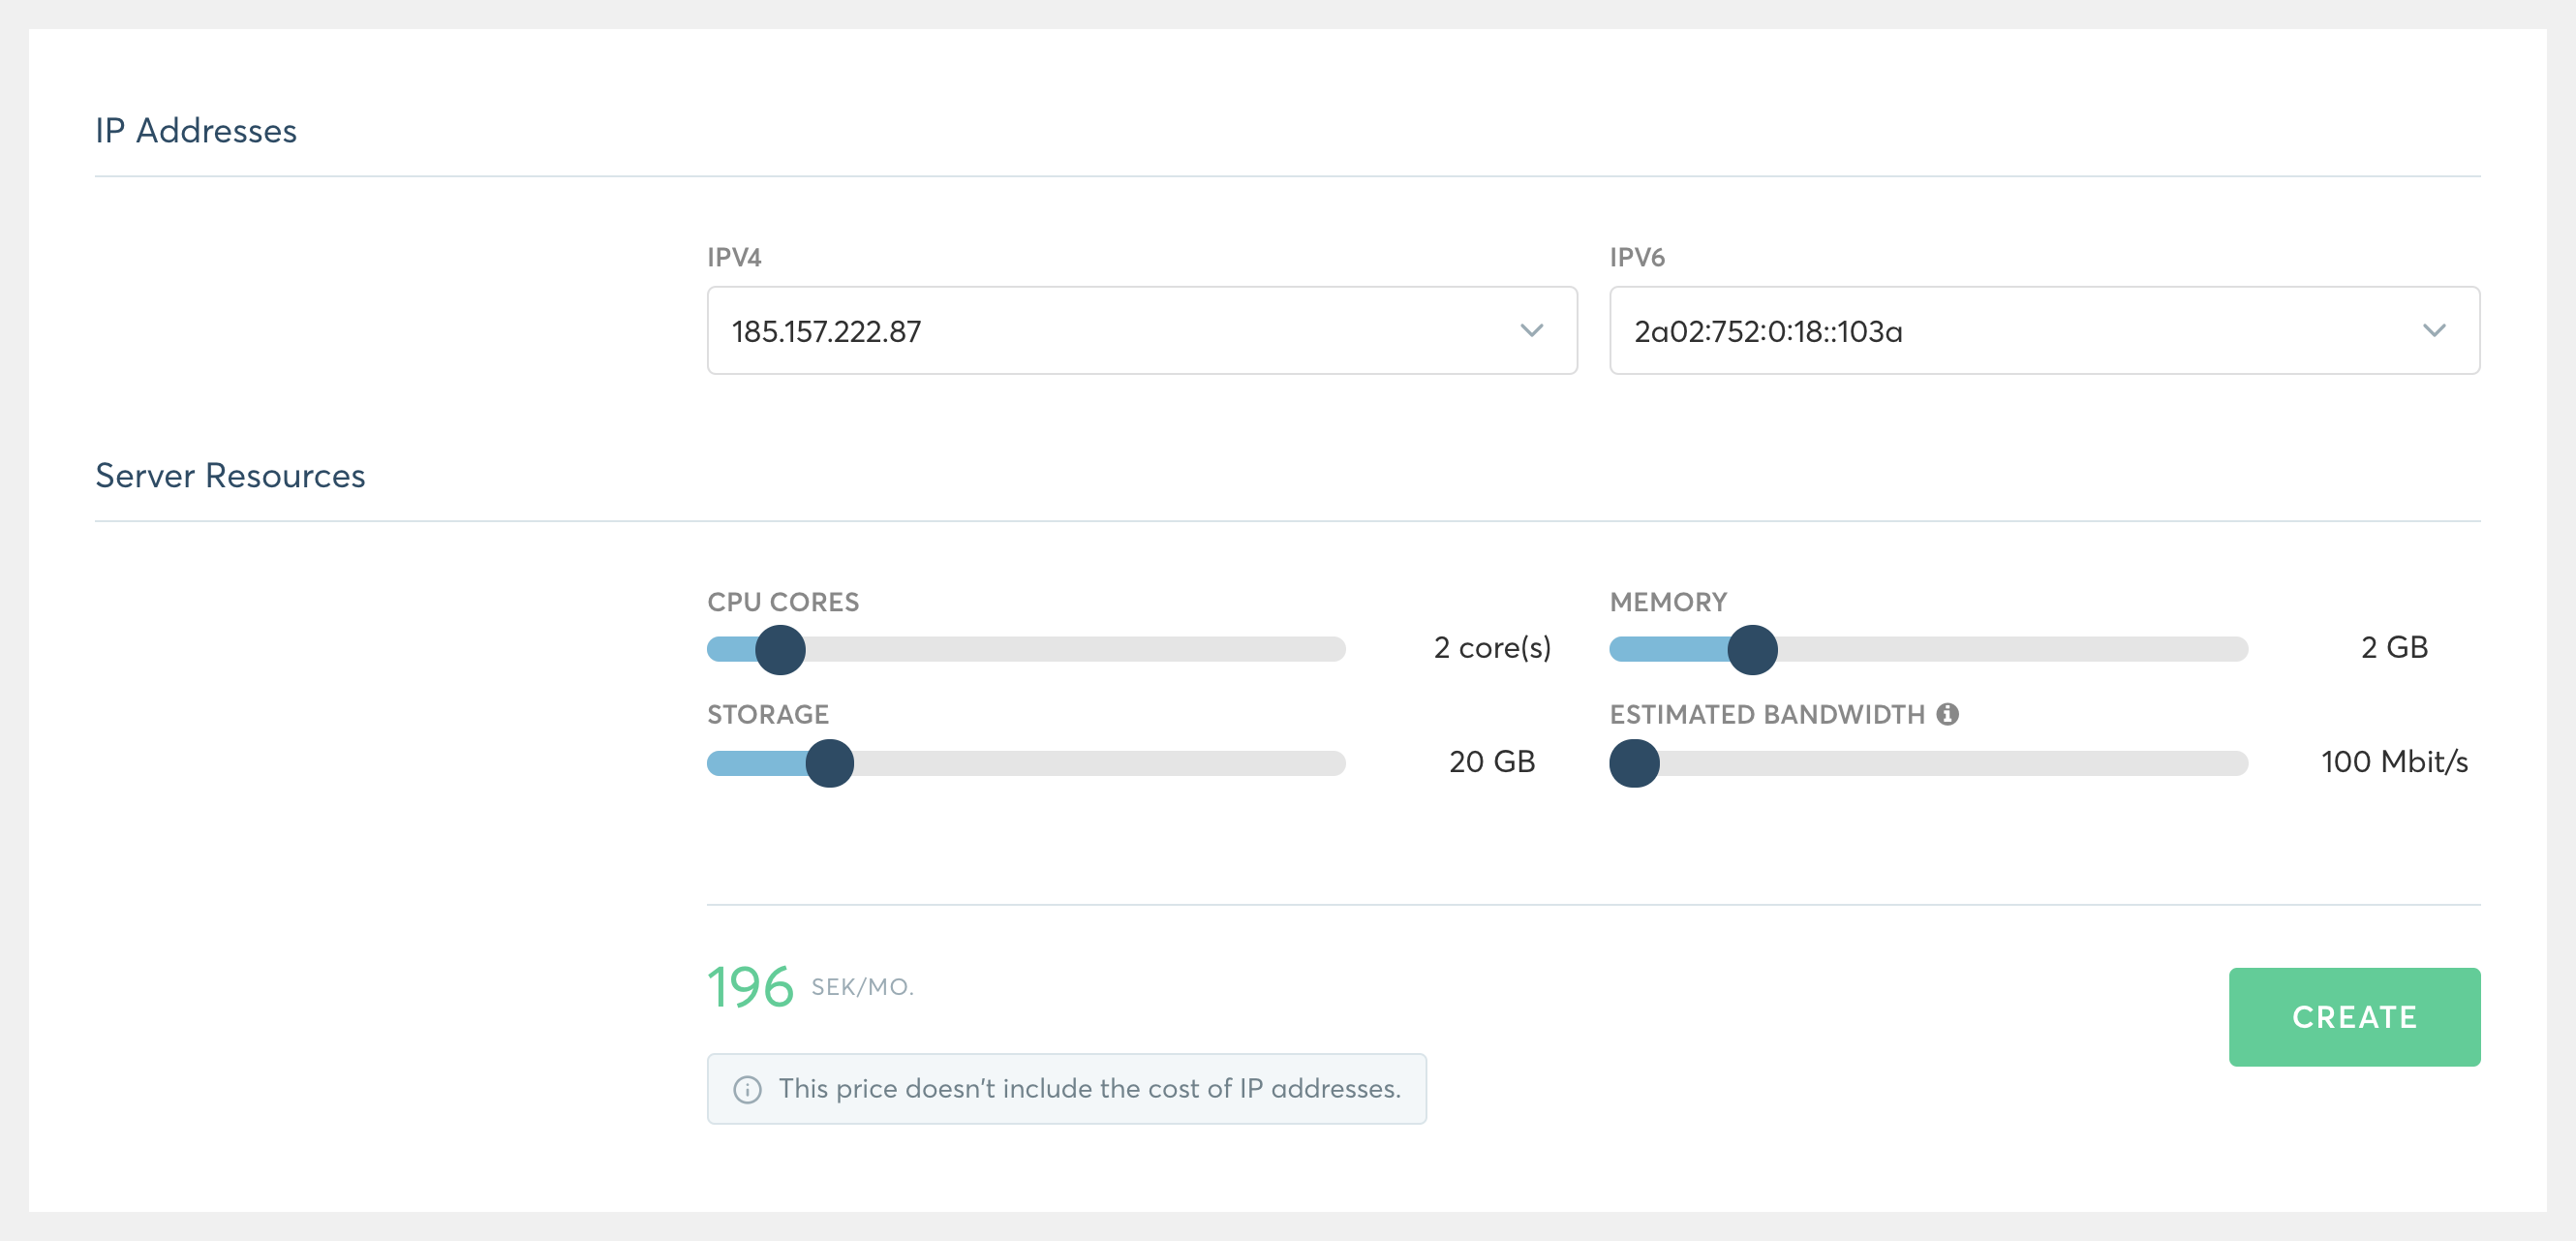The height and width of the screenshot is (1241, 2576).
Task: Click the Server Resources section heading
Action: pyautogui.click(x=230, y=476)
